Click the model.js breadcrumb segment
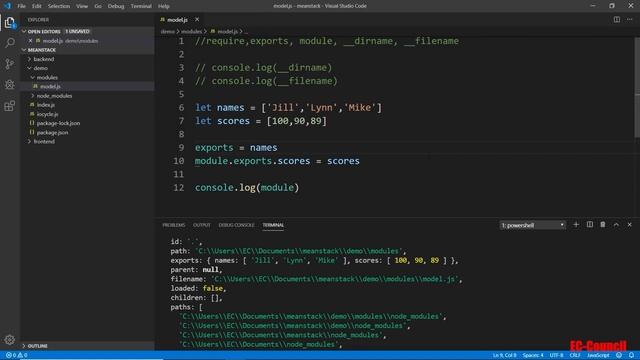Image resolution: width=640 pixels, height=360 pixels. click(x=227, y=31)
